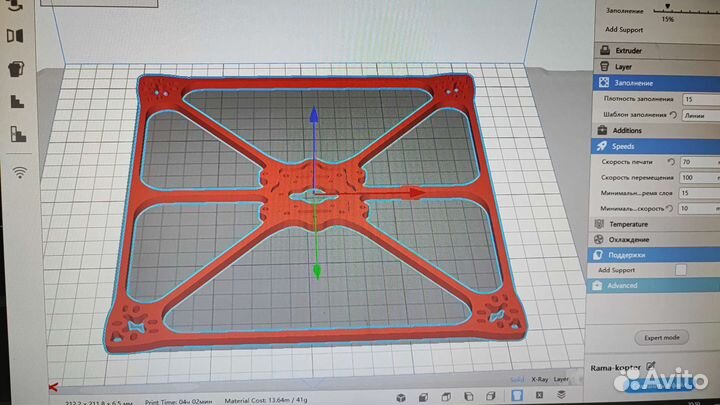Click the Плотность заполнения field
This screenshot has height=405, width=720.
point(701,99)
